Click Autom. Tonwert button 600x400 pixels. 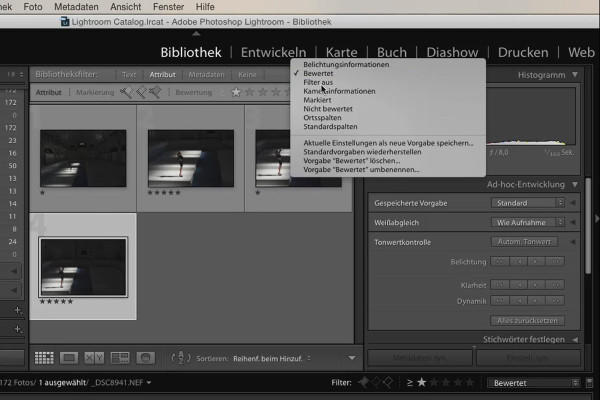point(524,242)
